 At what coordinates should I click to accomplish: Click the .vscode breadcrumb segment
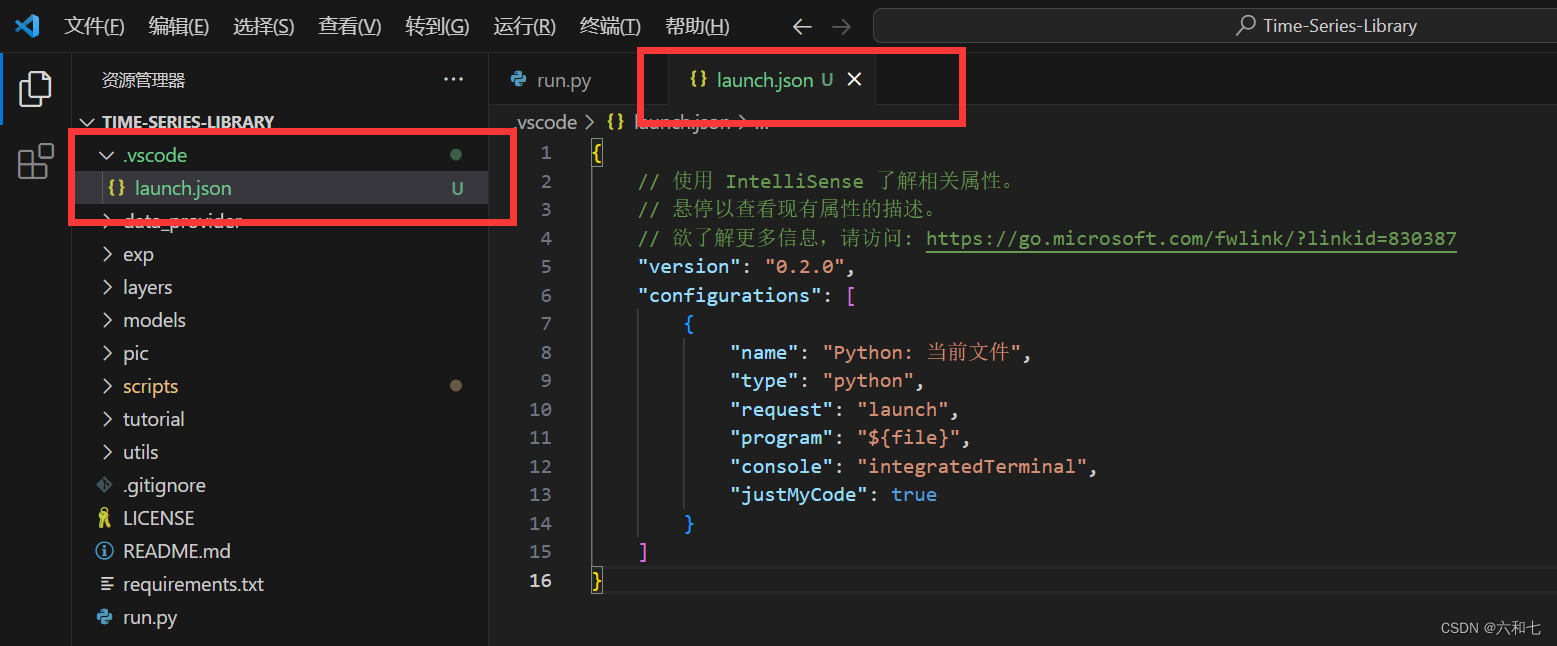(547, 122)
